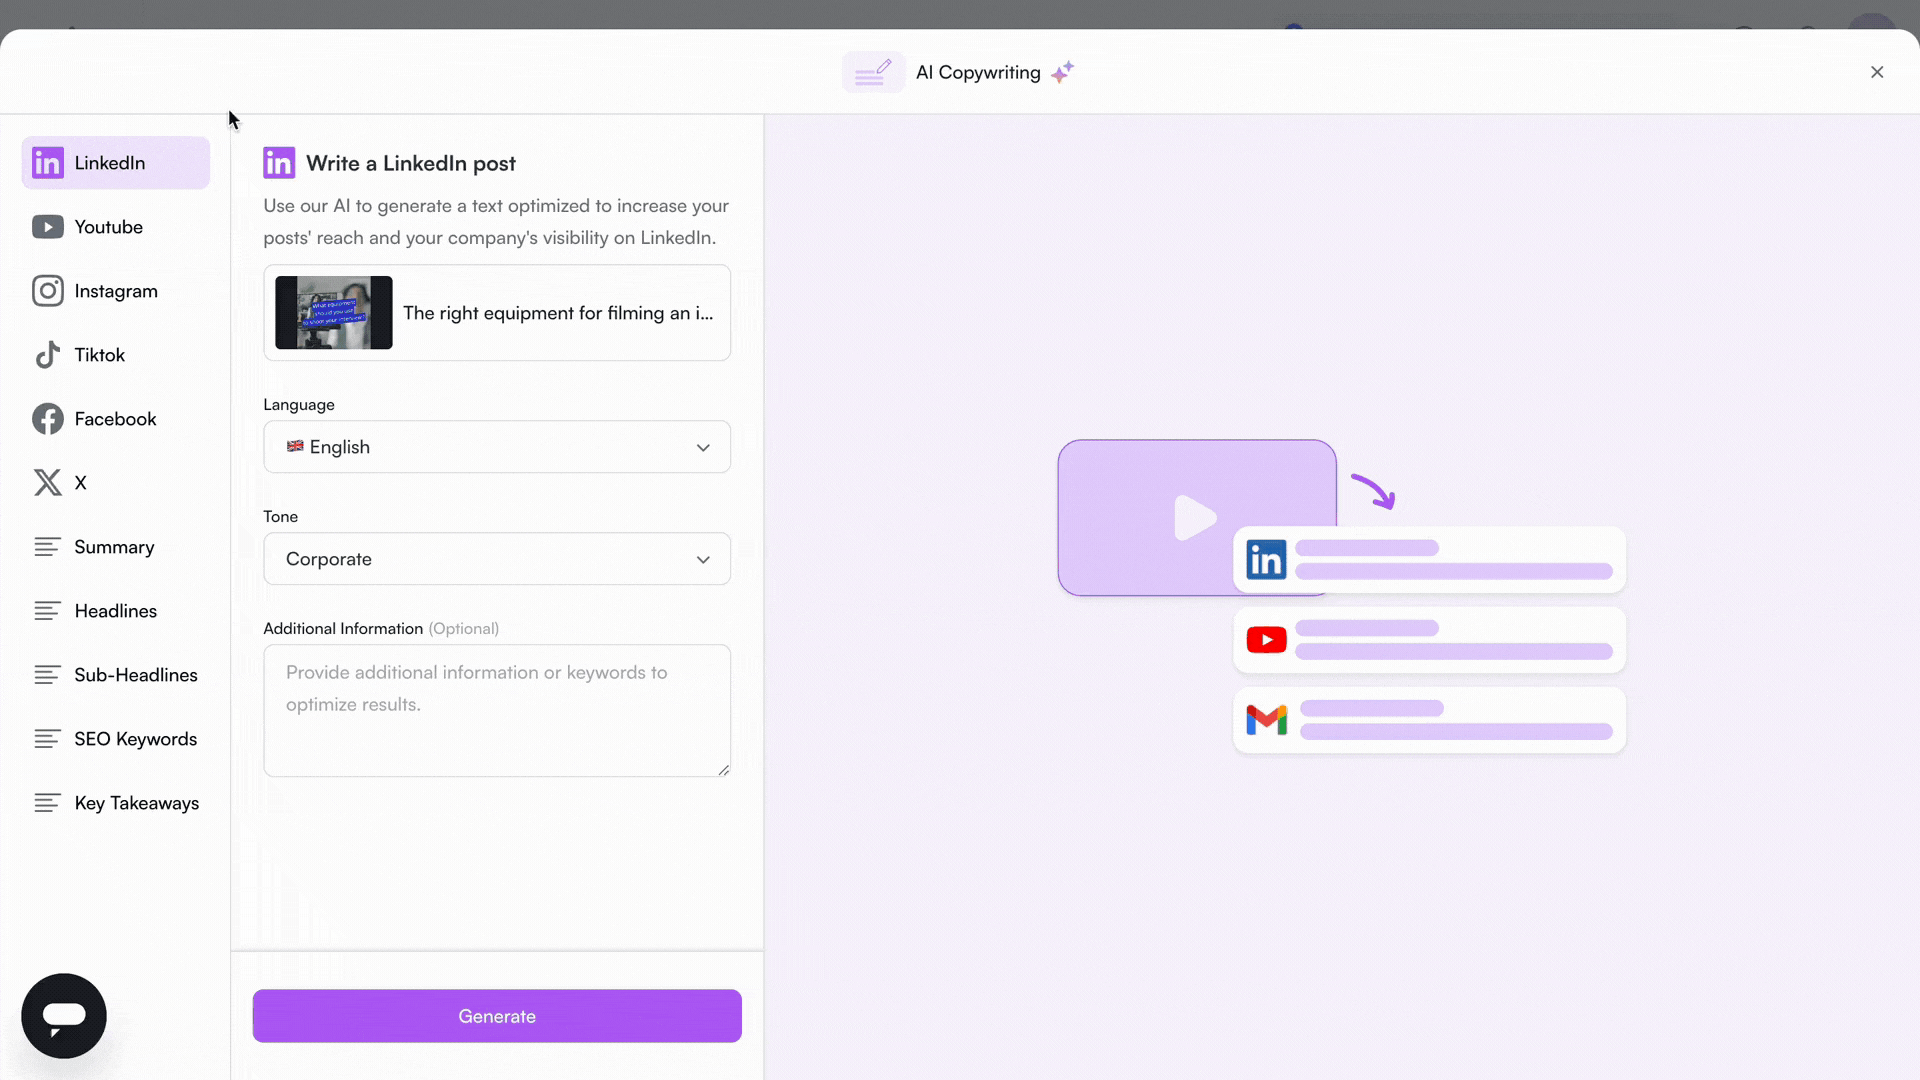Image resolution: width=1920 pixels, height=1080 pixels.
Task: Switch to the X tab
Action: click(x=116, y=483)
